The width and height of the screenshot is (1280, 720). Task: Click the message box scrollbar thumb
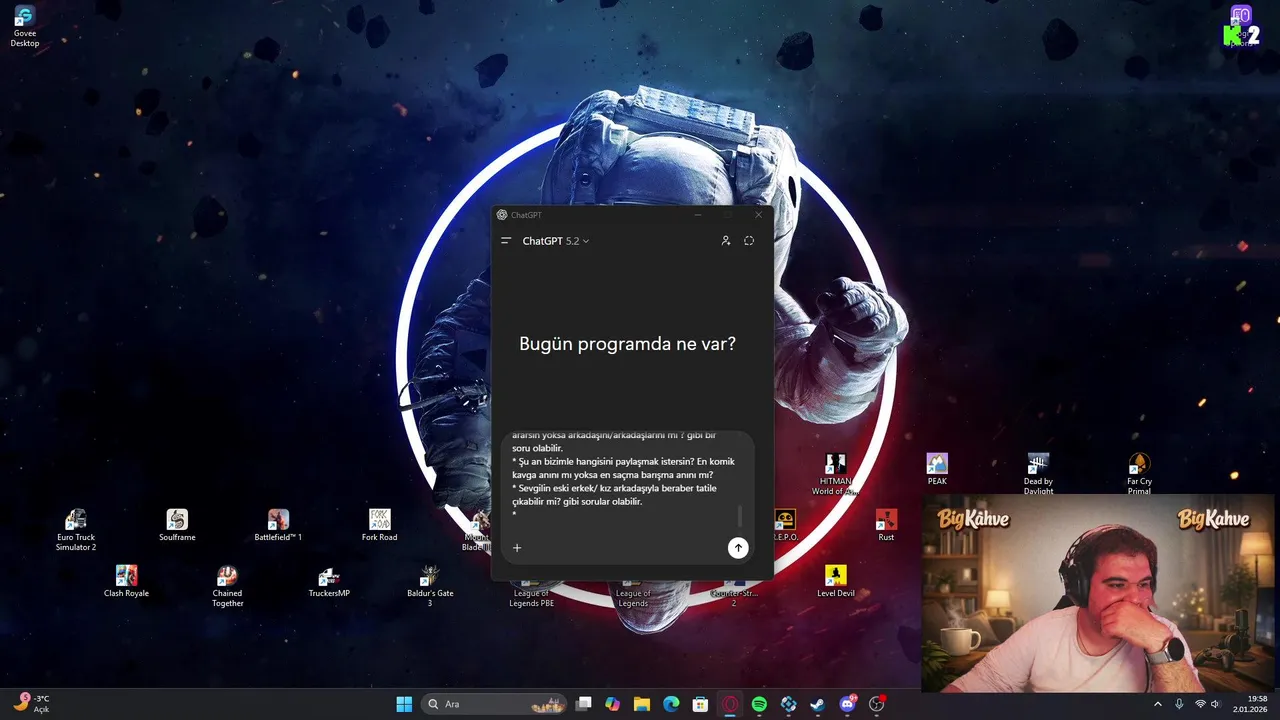(741, 516)
